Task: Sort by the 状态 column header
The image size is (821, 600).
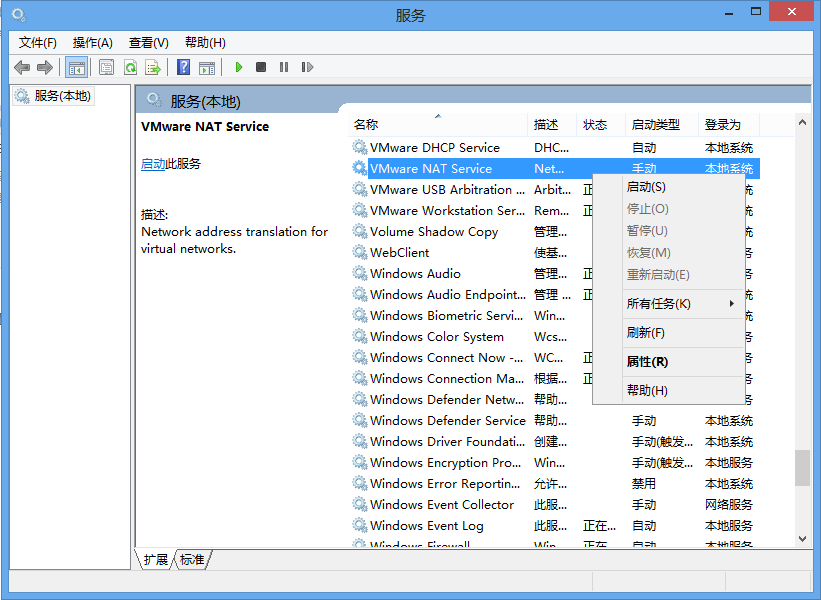Action: point(601,125)
